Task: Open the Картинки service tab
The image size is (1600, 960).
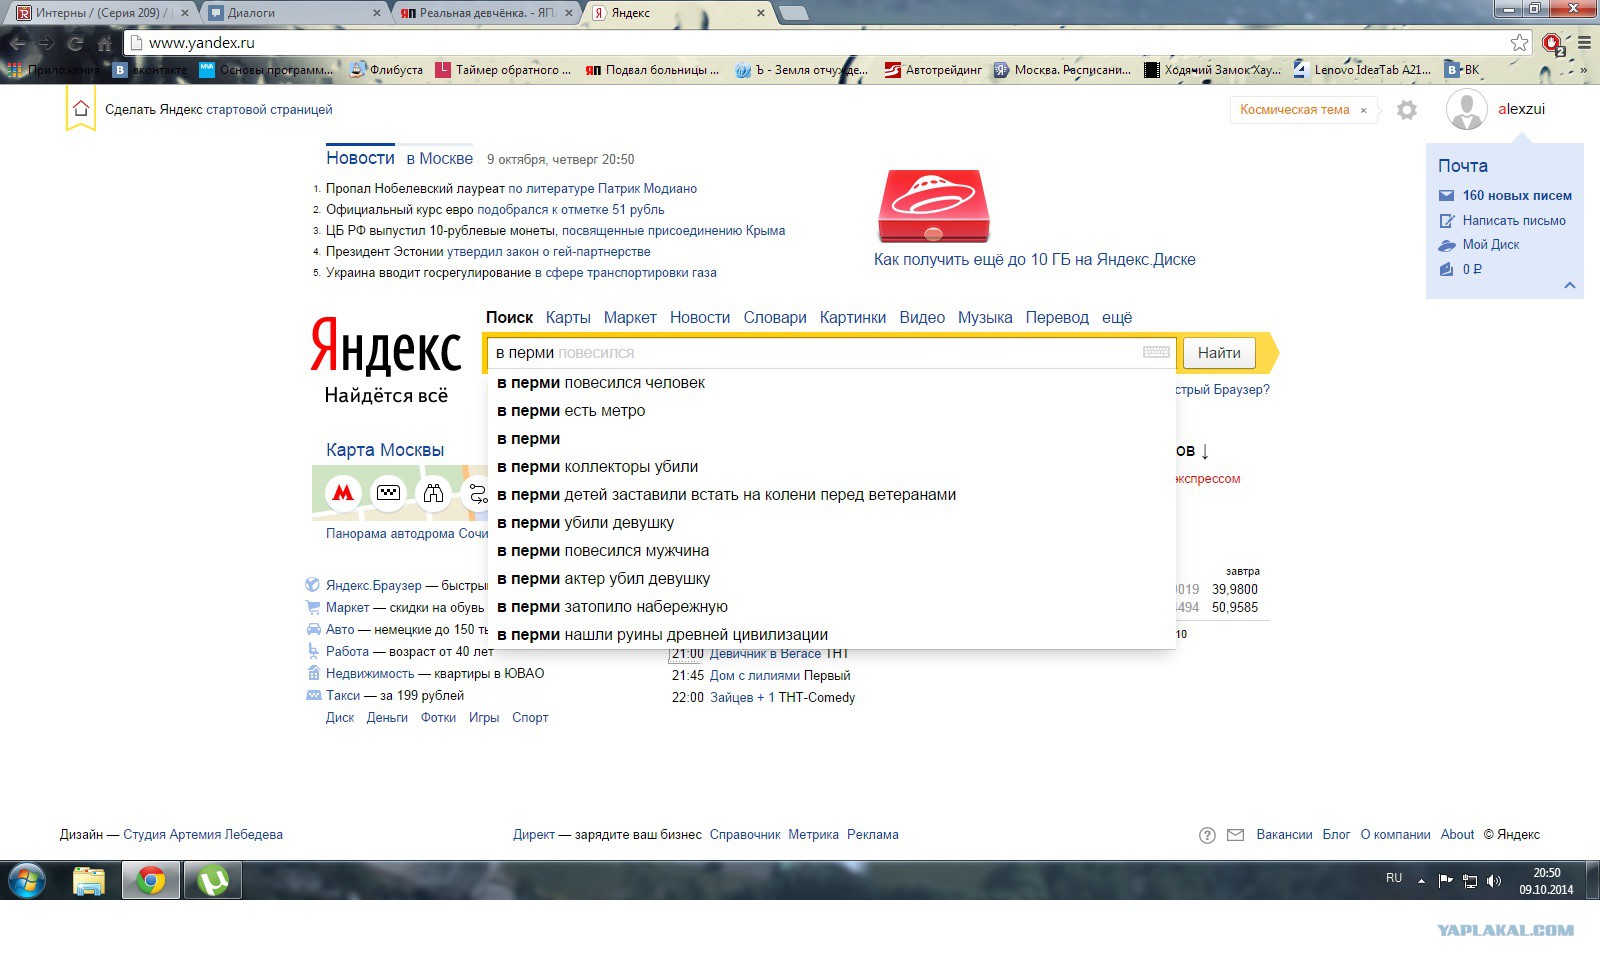Action: (x=853, y=317)
